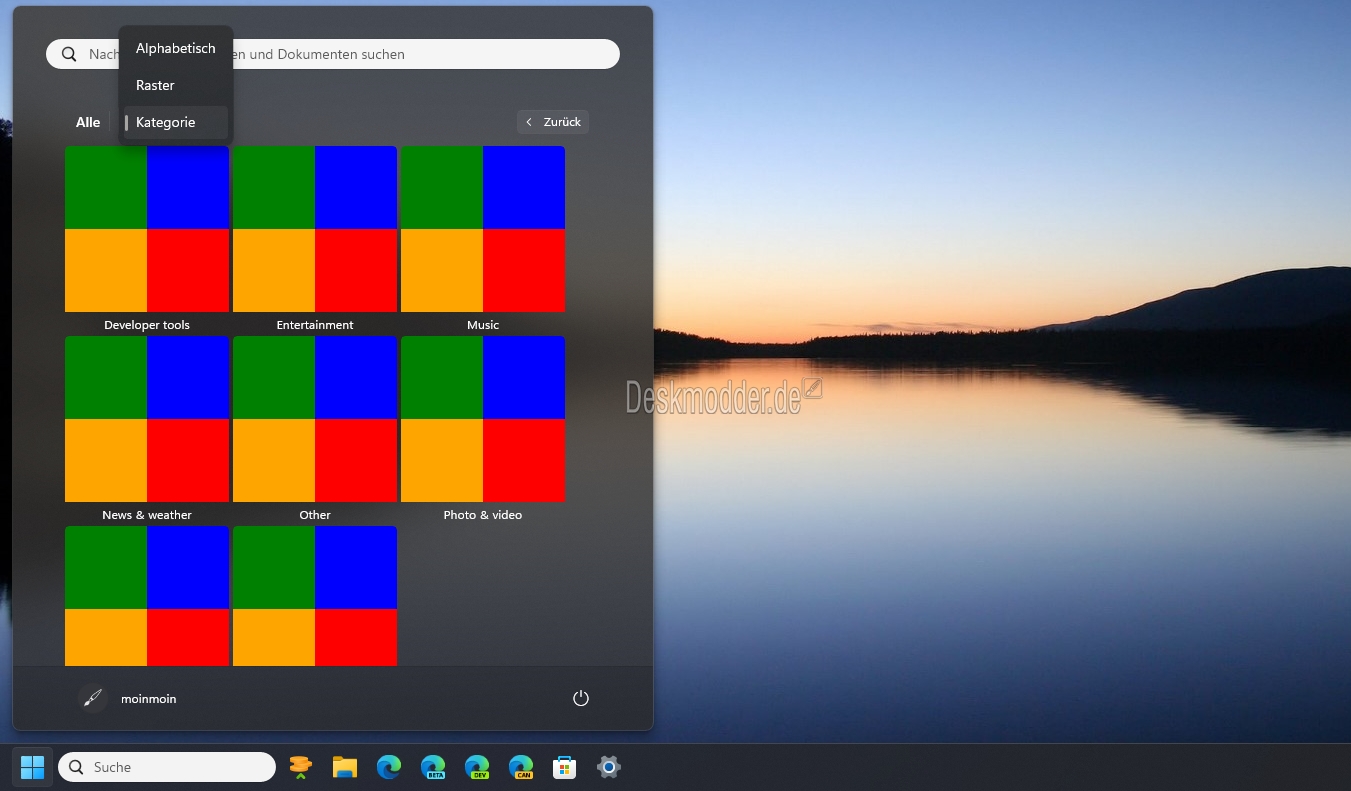Select Raster view mode
Viewport: 1351px width, 791px height.
pos(155,85)
